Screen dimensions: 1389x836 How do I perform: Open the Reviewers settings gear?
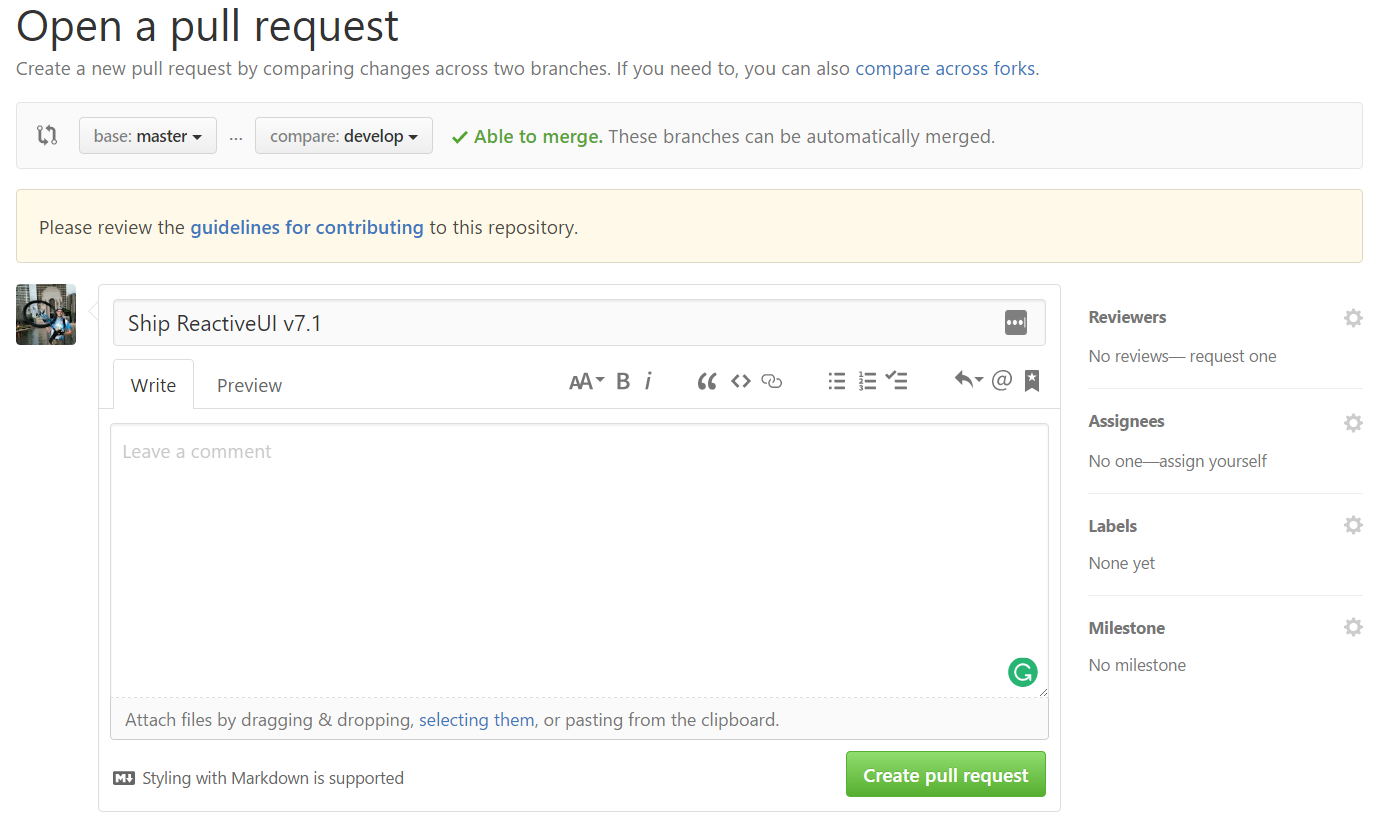pos(1353,318)
